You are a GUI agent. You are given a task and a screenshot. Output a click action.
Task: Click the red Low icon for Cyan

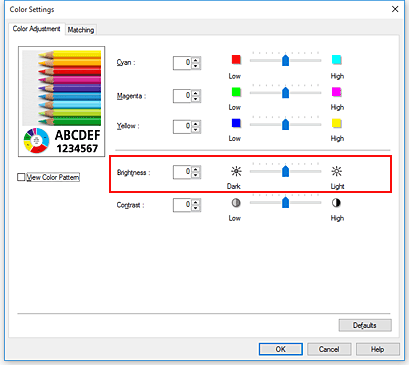coord(236,60)
